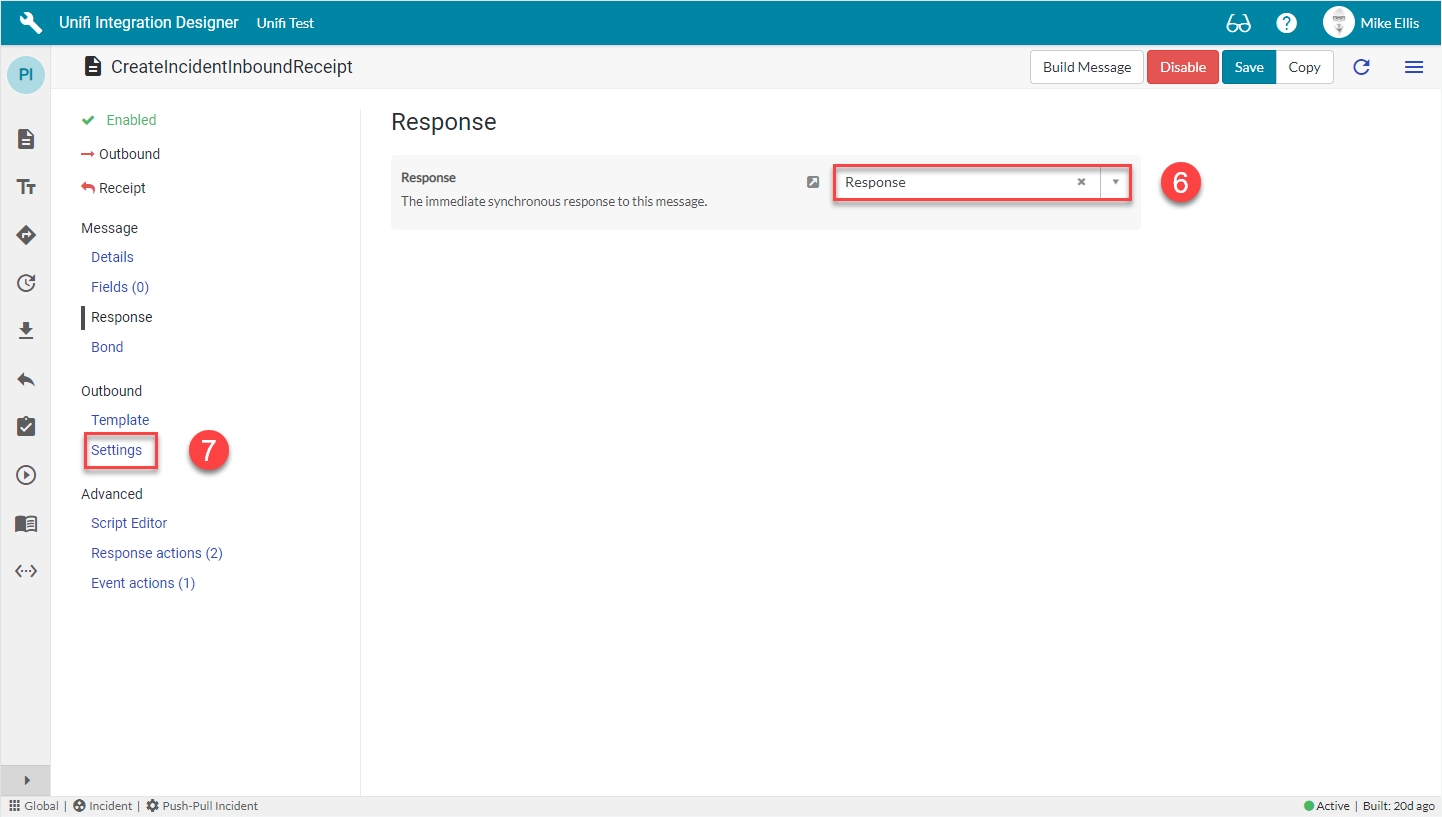
Task: Expand the Response dropdown arrow
Action: (x=1115, y=182)
